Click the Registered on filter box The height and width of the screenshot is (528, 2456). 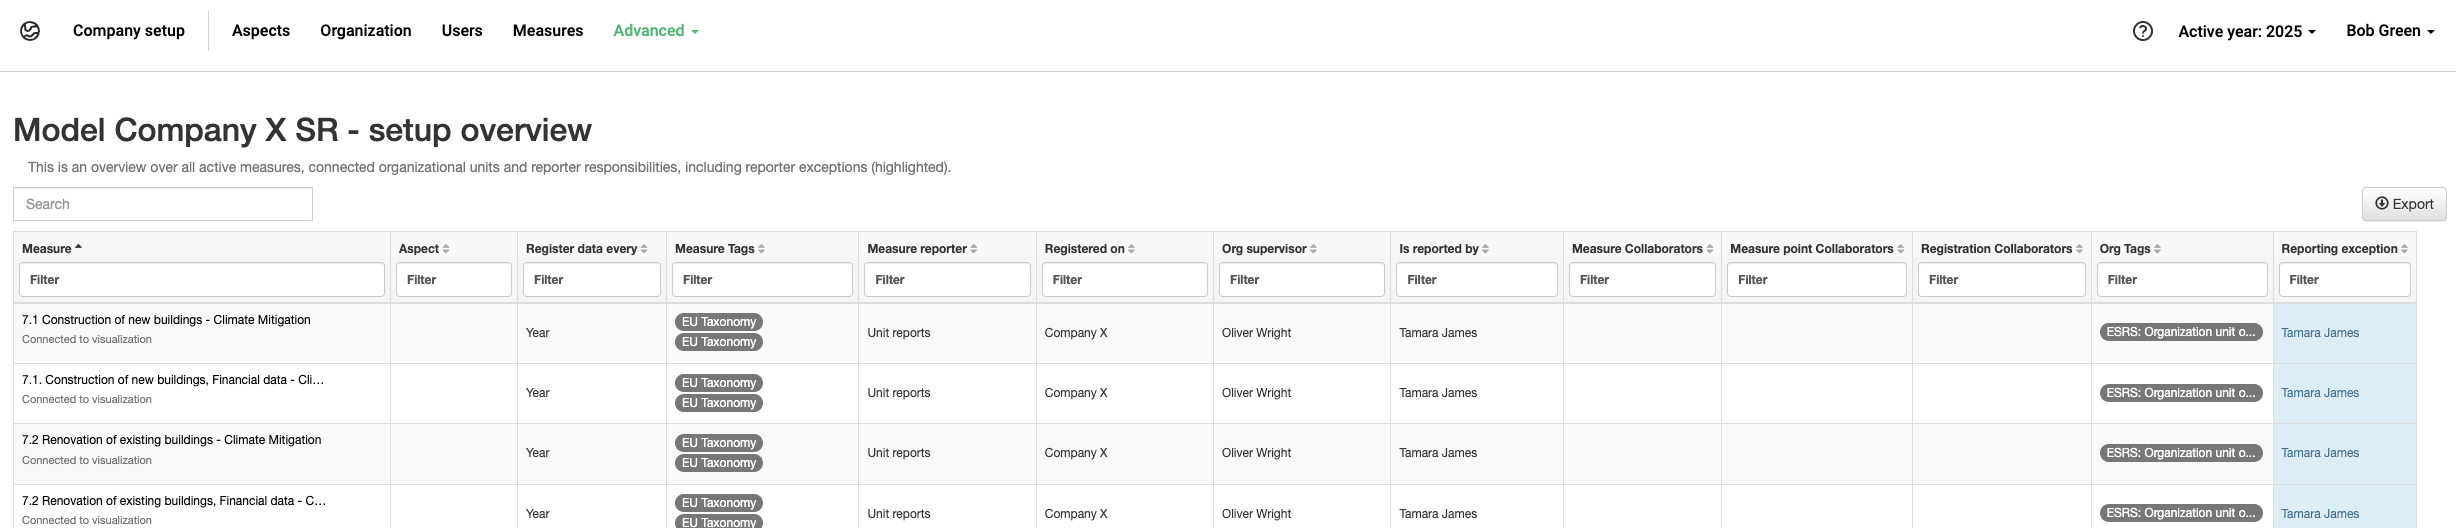(x=1124, y=280)
